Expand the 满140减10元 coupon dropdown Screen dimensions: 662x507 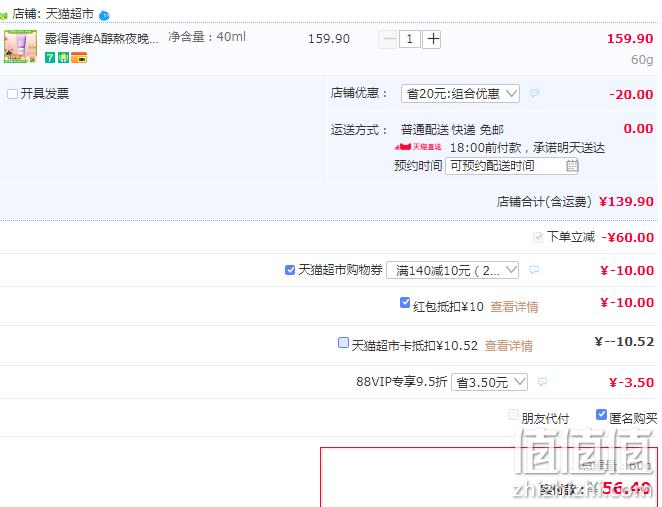point(453,270)
